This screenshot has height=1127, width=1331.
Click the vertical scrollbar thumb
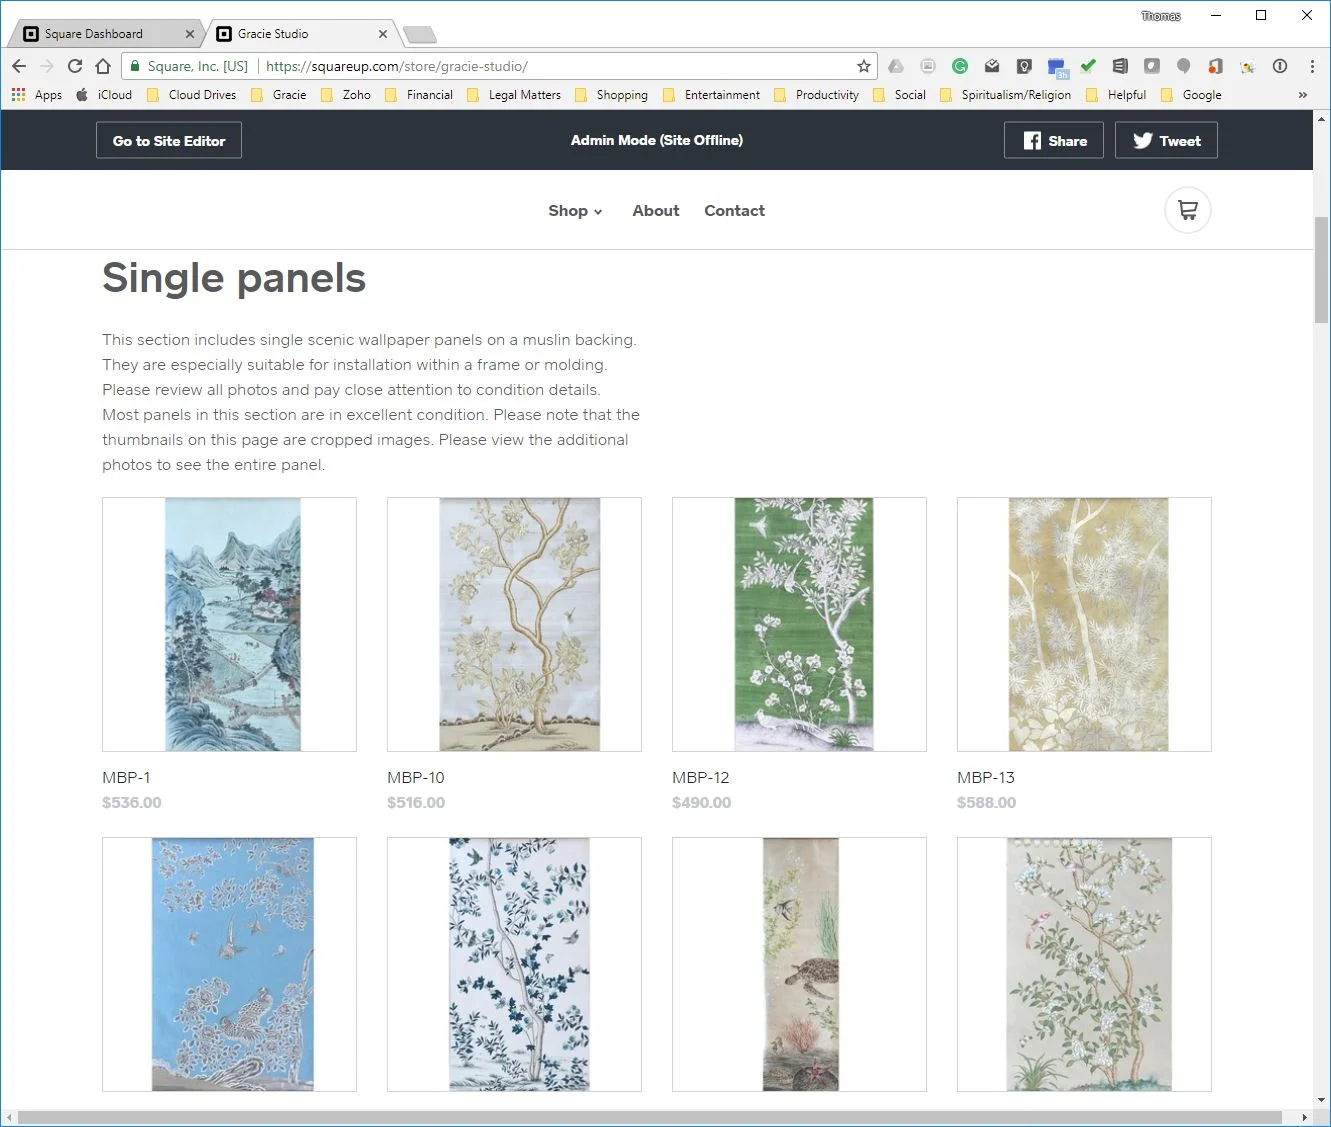pos(1321,269)
